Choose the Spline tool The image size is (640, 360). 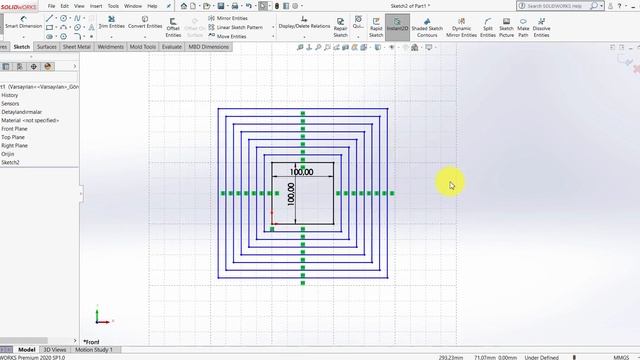77,18
